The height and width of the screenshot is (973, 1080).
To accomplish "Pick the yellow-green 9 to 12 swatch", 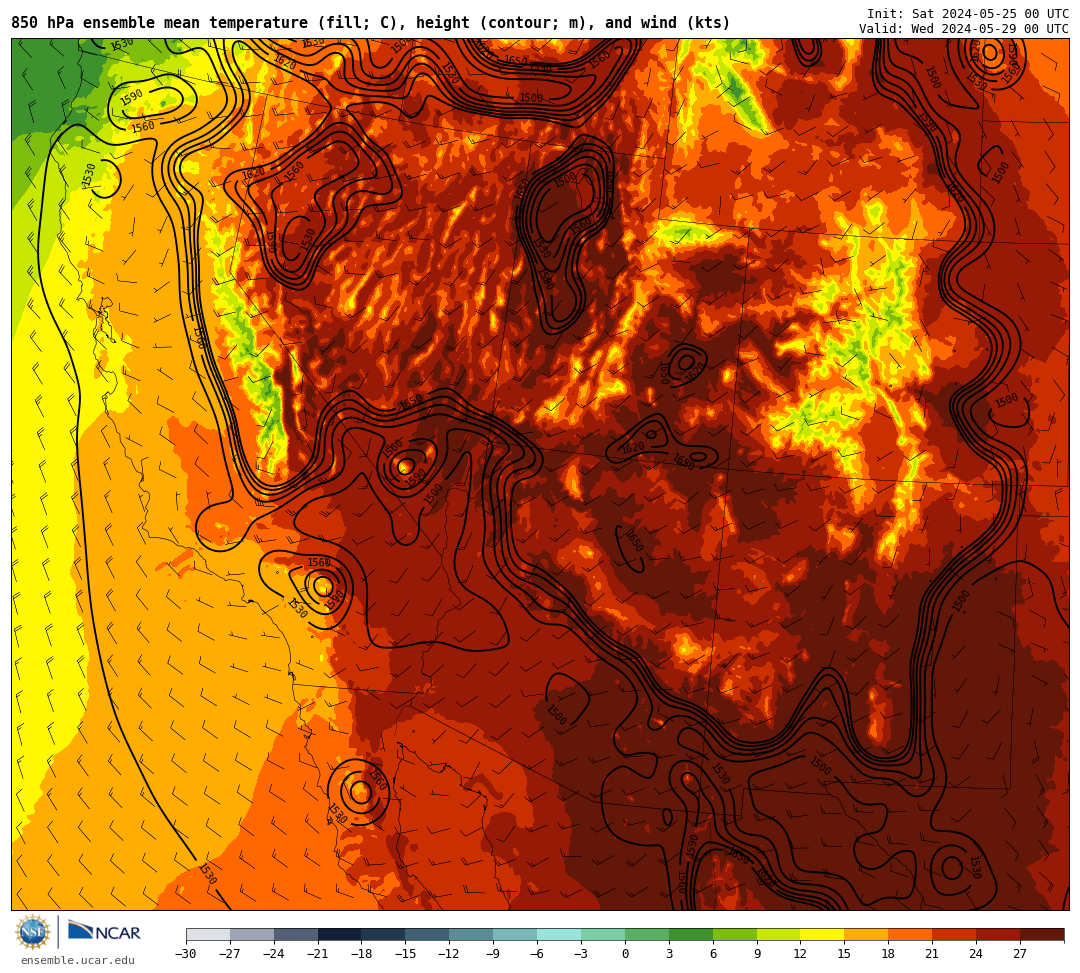I will pyautogui.click(x=779, y=934).
